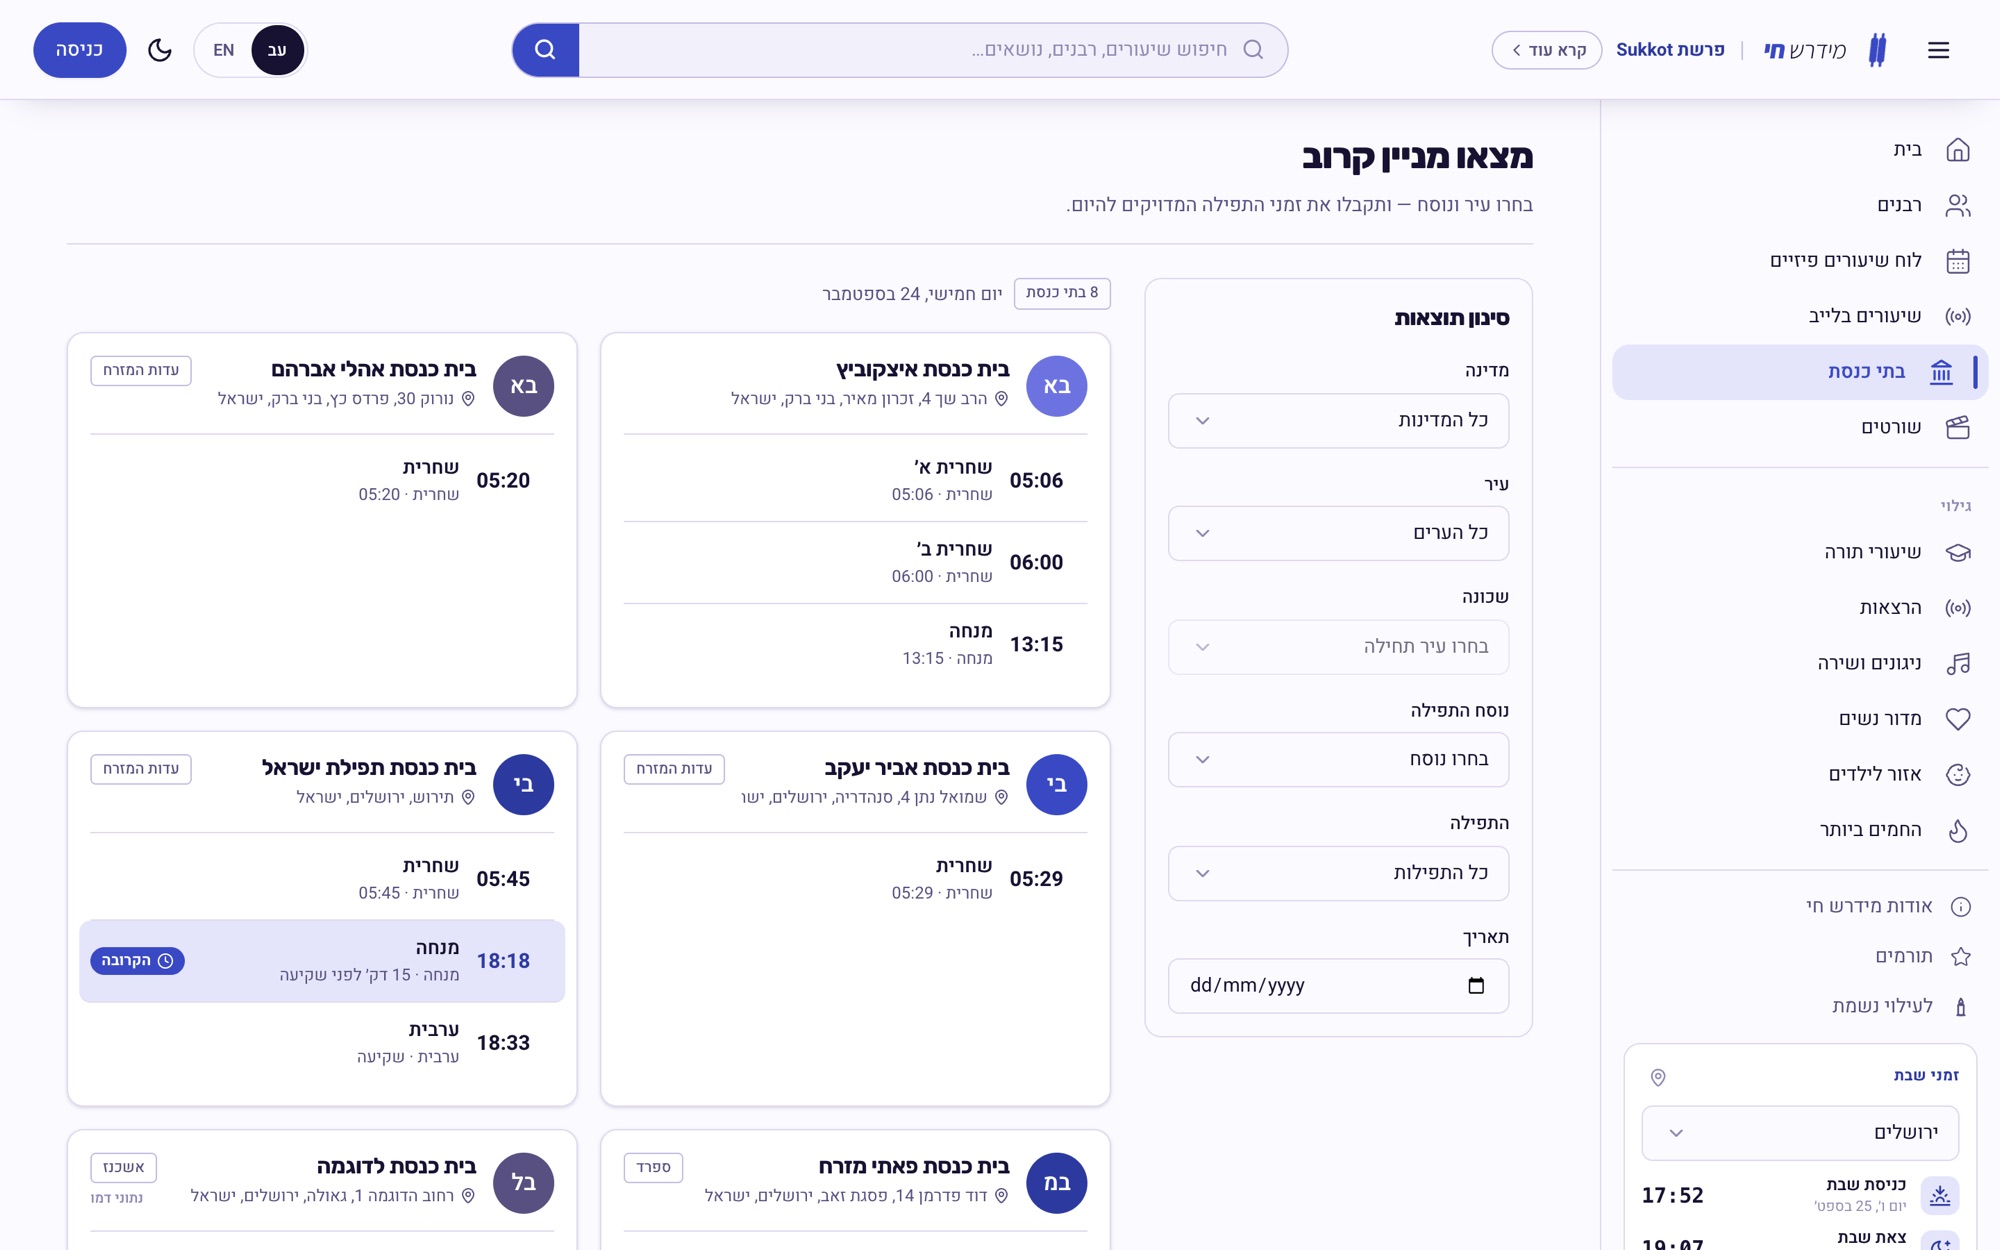Viewport: 2000px width, 1250px height.
Task: Open שיעורים בלייב live item
Action: click(x=1800, y=316)
